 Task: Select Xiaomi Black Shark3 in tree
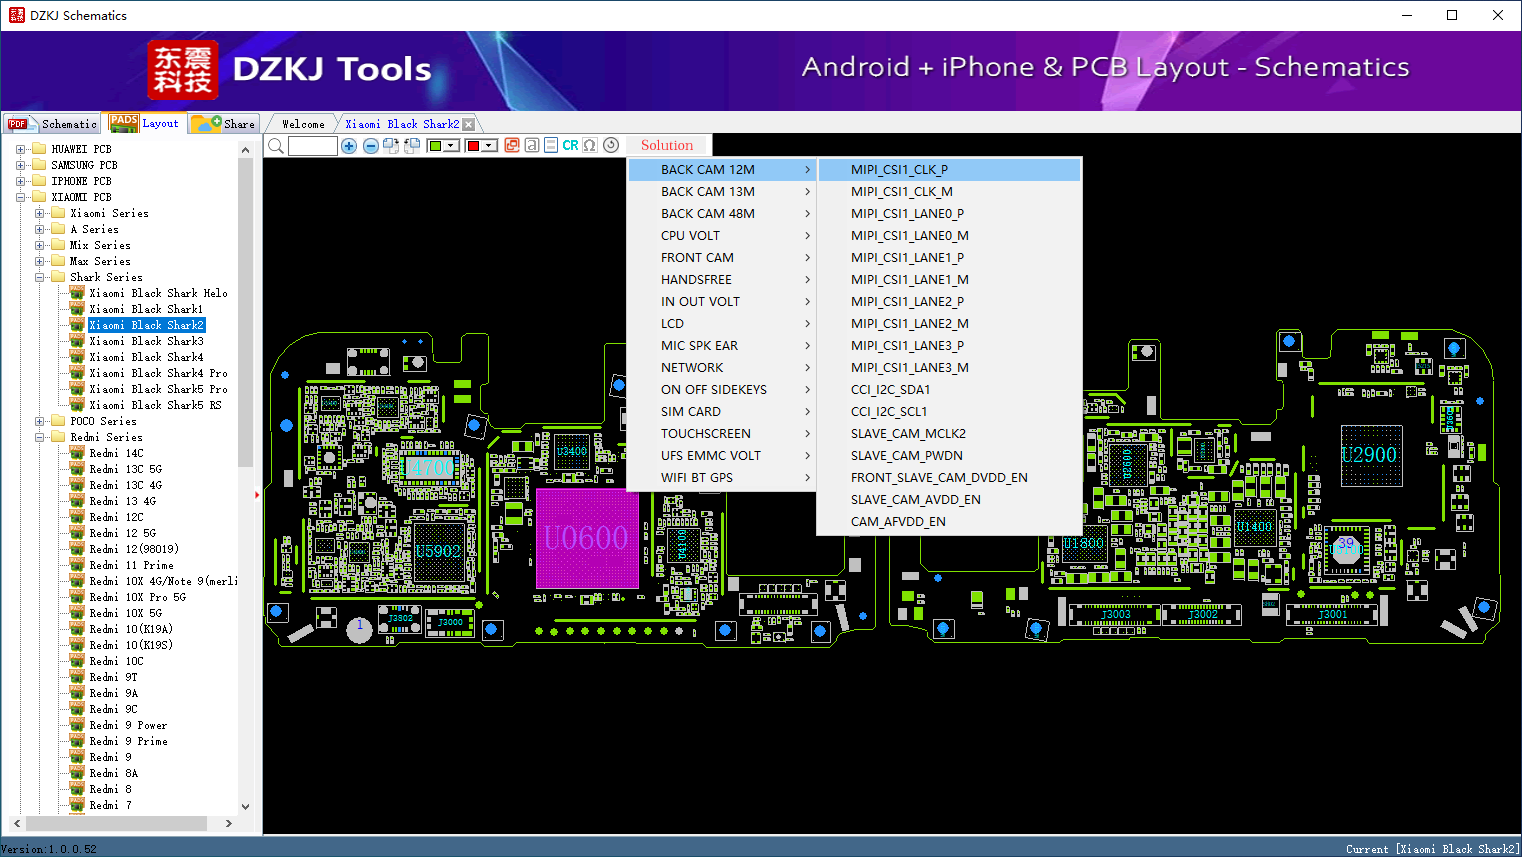pyautogui.click(x=146, y=341)
